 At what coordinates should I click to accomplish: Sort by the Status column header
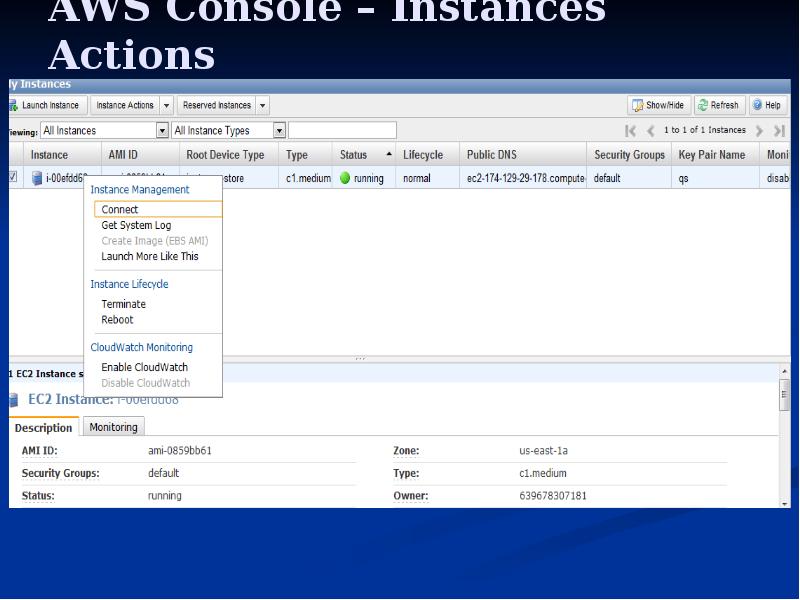click(353, 154)
